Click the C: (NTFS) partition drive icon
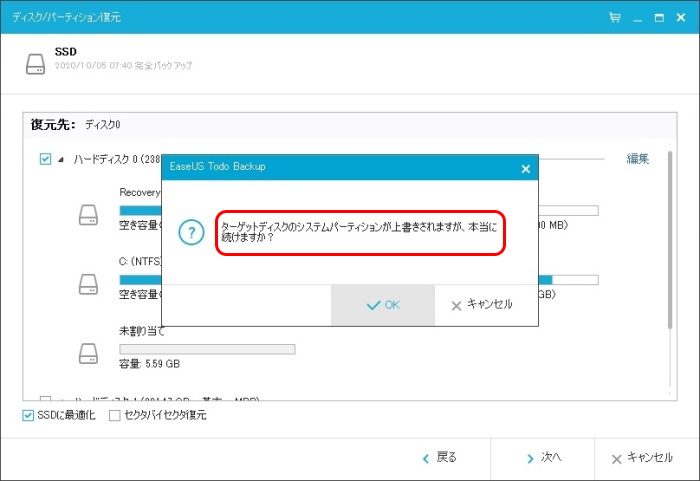 (88, 284)
